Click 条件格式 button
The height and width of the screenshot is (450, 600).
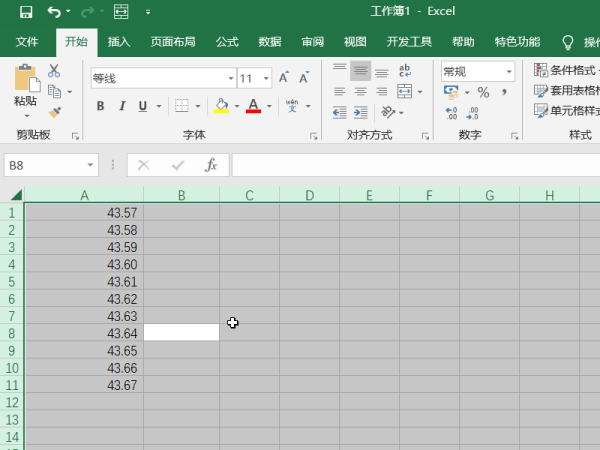pos(568,70)
